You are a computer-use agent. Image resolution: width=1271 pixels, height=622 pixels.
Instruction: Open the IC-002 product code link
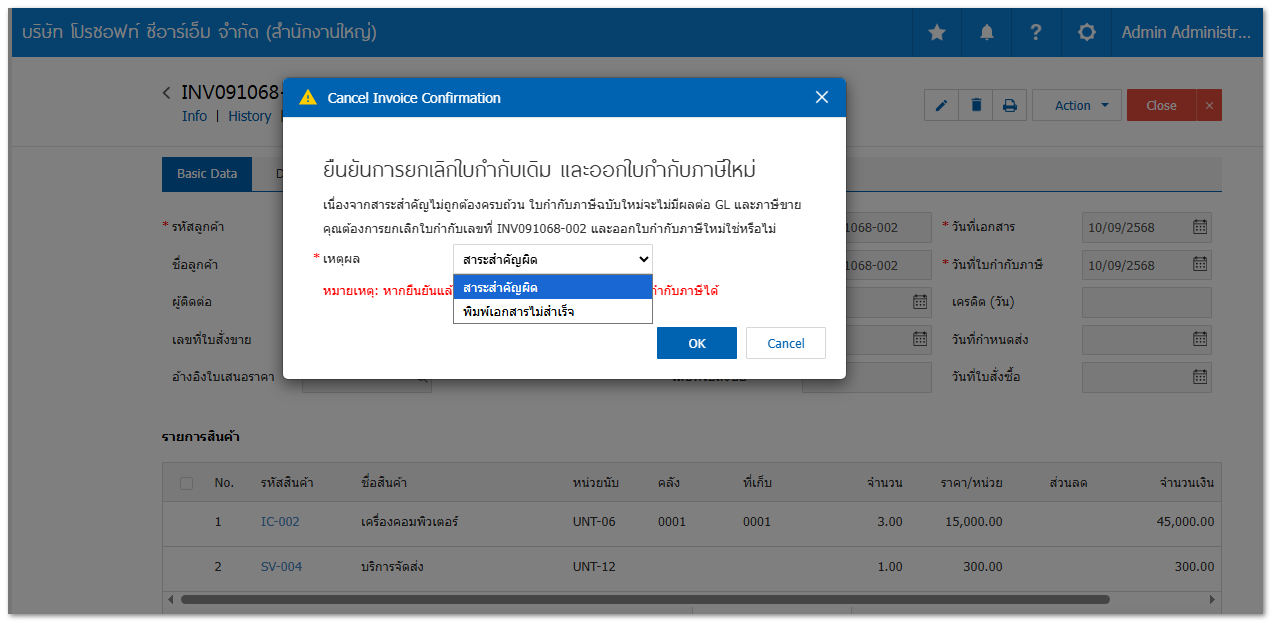(x=280, y=522)
